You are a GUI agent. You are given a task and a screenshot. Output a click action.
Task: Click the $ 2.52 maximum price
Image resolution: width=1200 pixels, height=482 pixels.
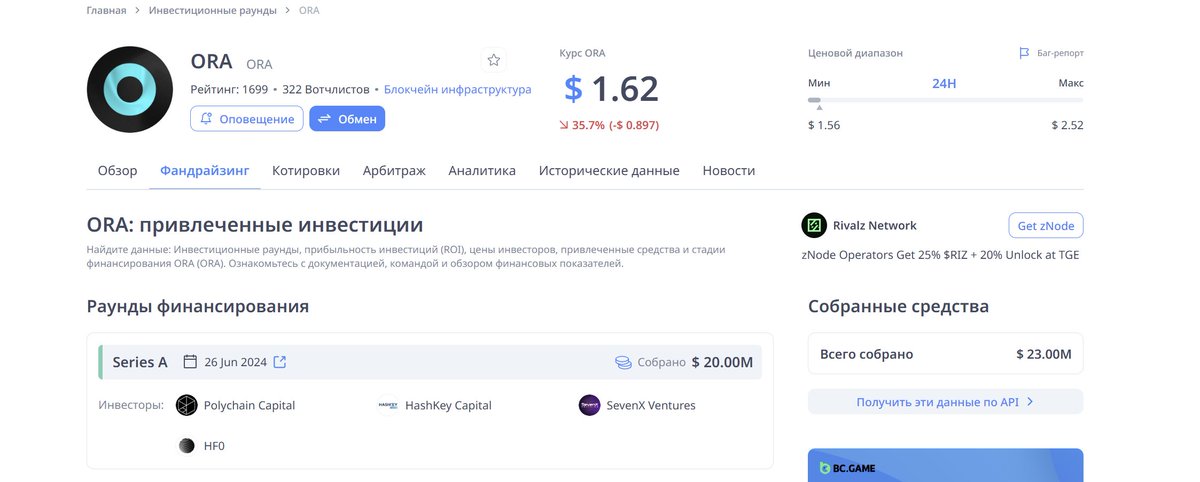[1067, 125]
